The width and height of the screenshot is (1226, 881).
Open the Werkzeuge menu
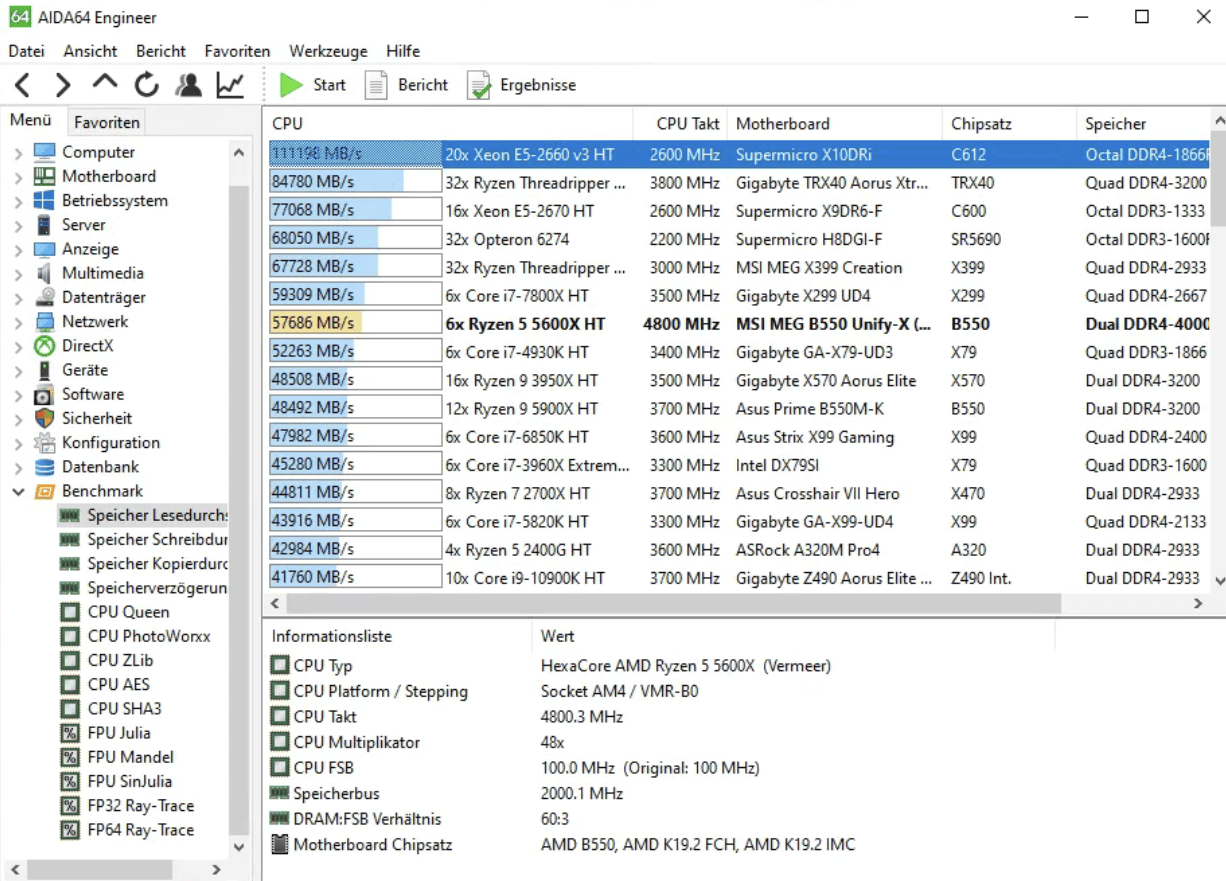tap(328, 51)
